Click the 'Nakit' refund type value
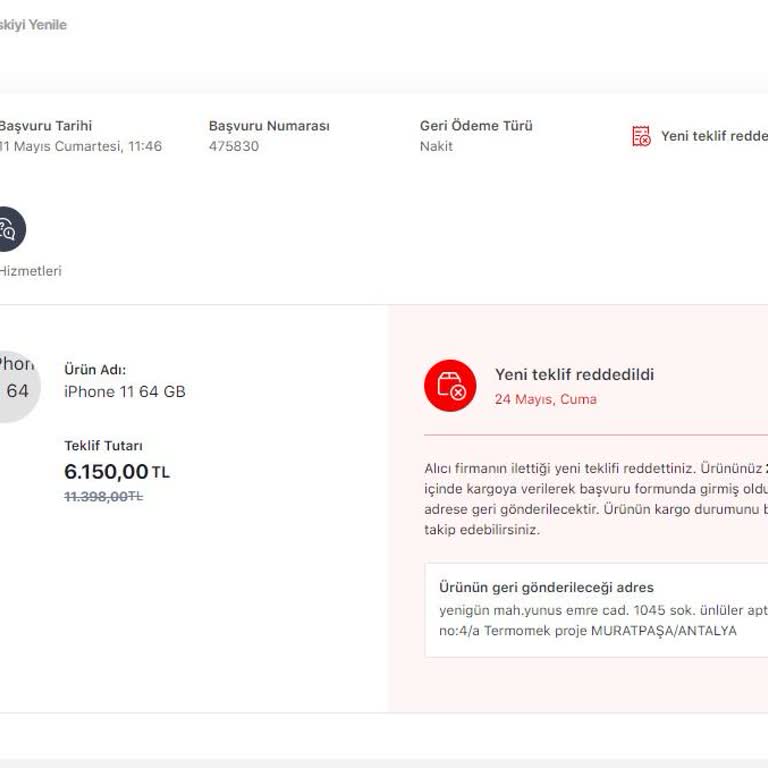This screenshot has height=768, width=768. point(436,146)
